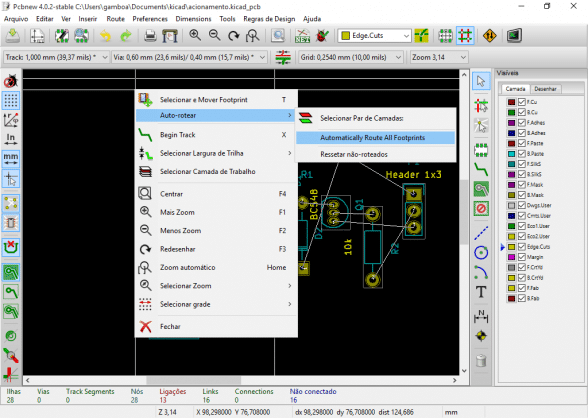Select the add keepout area tool
Viewport: 588px width, 418px height.
[x=481, y=208]
